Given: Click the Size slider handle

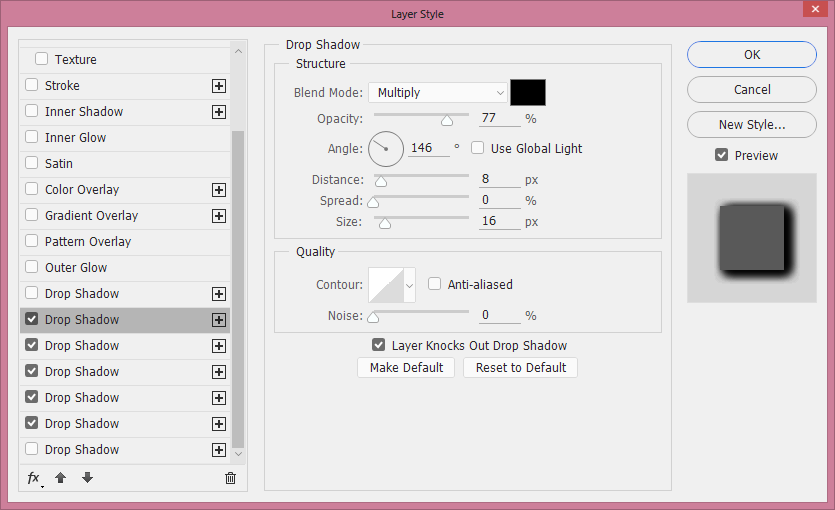Looking at the screenshot, I should [x=384, y=224].
